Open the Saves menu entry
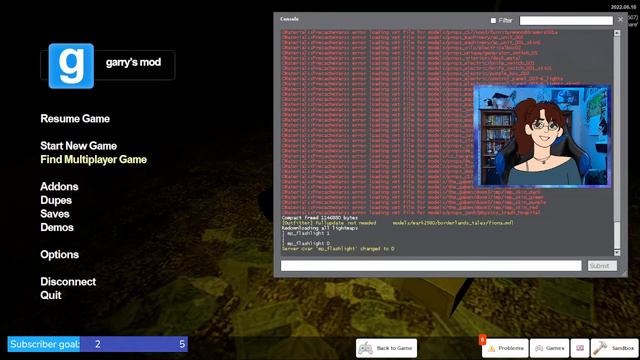Image resolution: width=640 pixels, height=360 pixels. [x=55, y=214]
